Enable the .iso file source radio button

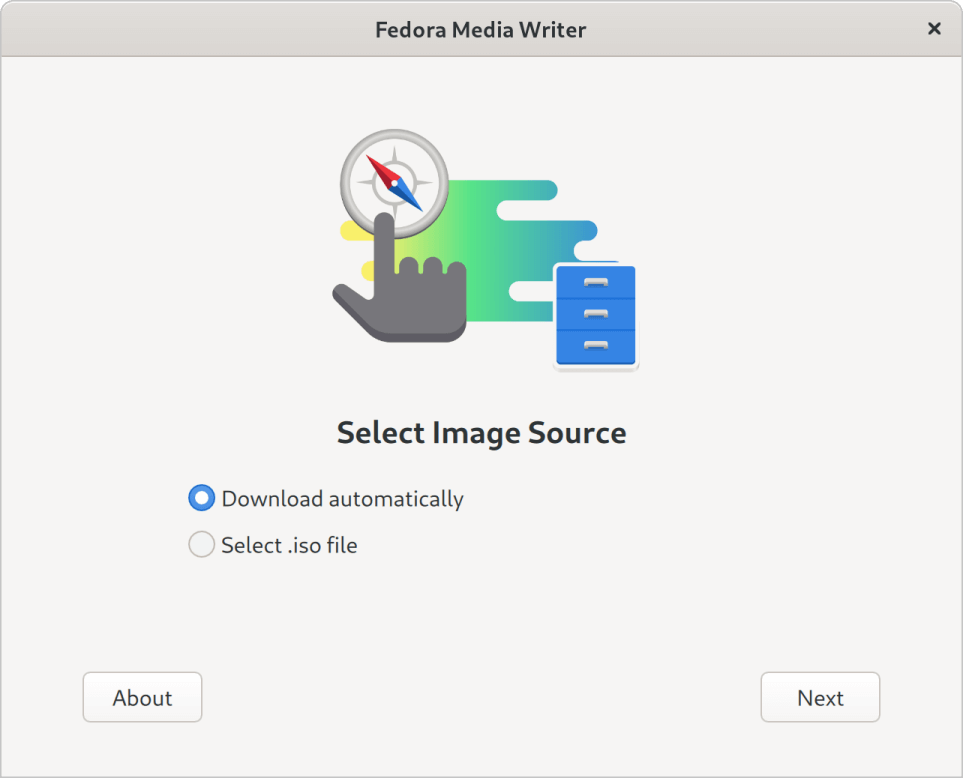pyautogui.click(x=201, y=544)
